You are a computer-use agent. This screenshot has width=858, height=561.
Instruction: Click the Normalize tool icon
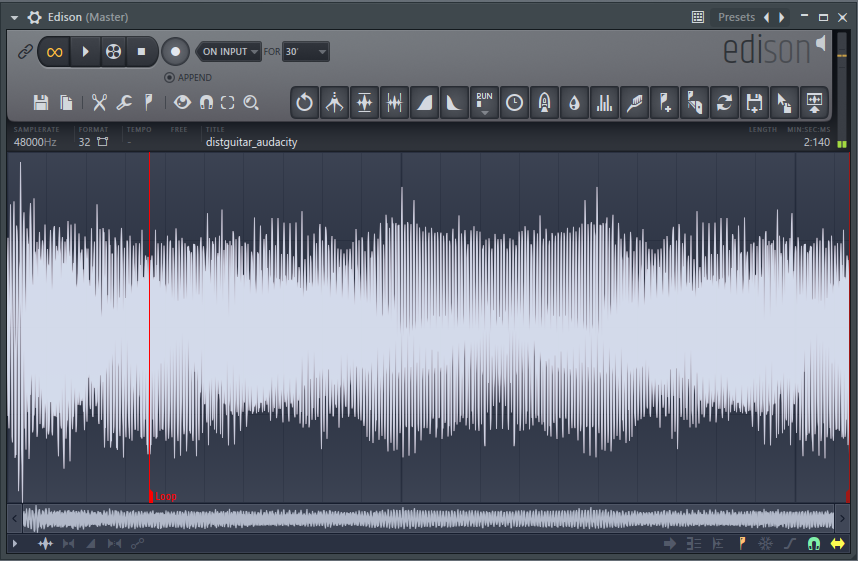pyautogui.click(x=364, y=102)
